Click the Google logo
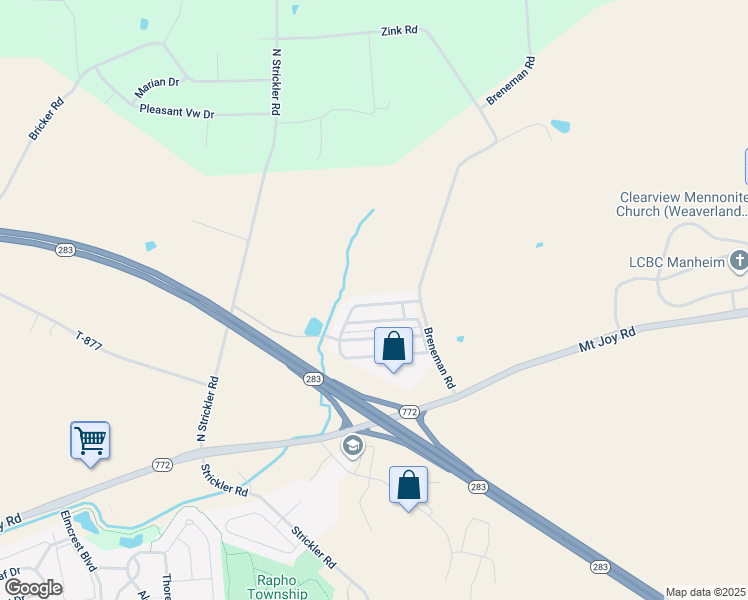This screenshot has width=748, height=600. (x=33, y=588)
